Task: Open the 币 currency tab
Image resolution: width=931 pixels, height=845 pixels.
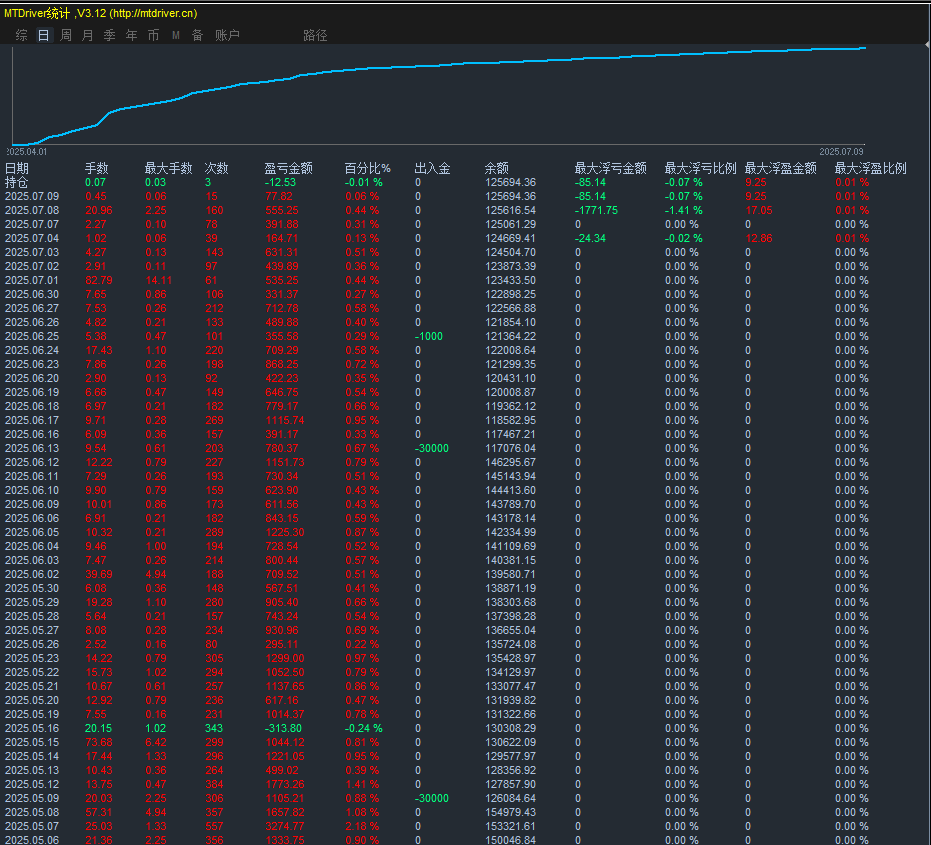Action: pyautogui.click(x=153, y=35)
